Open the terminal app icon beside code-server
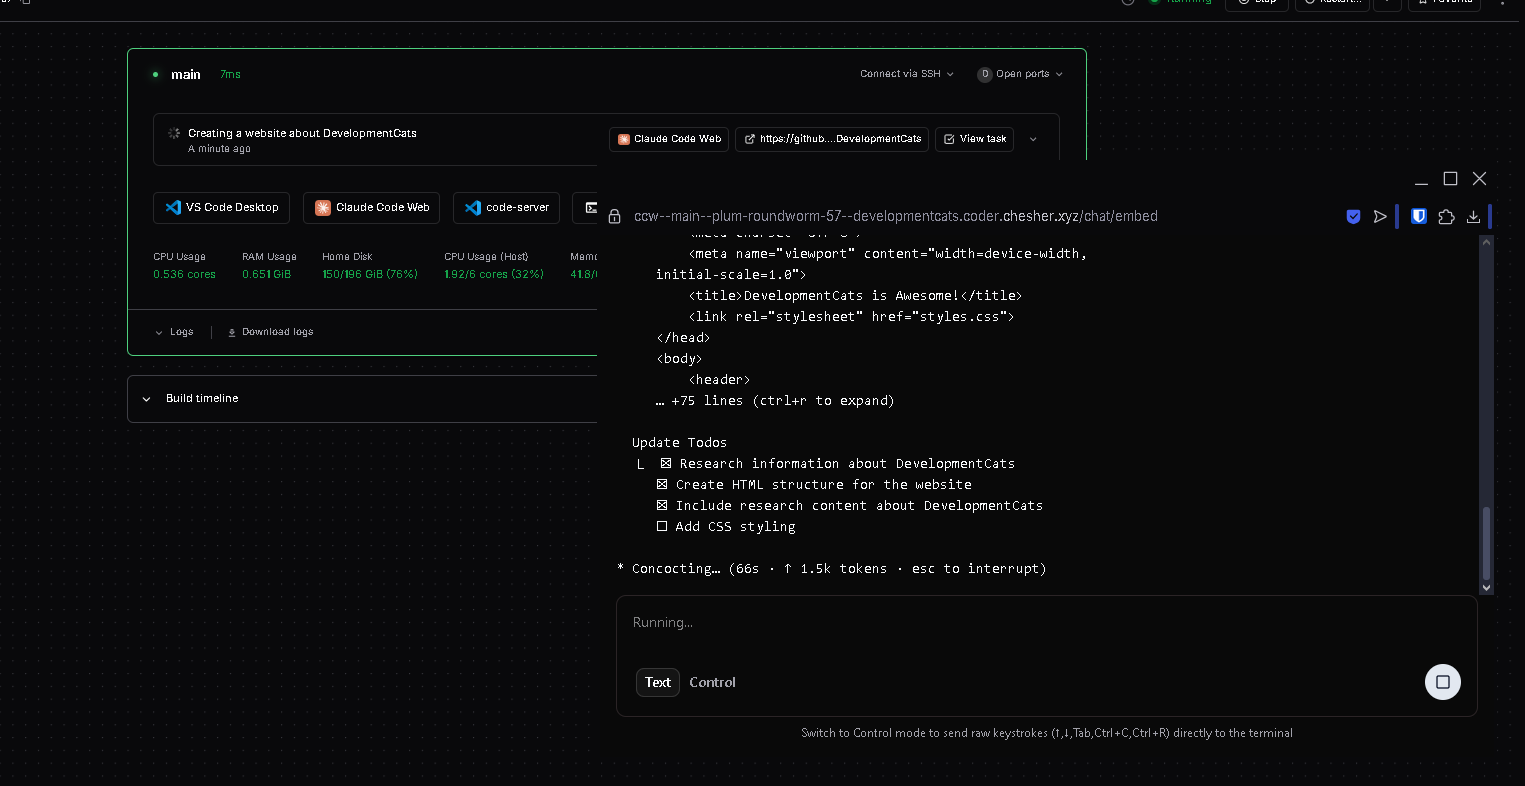1525x786 pixels. click(588, 208)
